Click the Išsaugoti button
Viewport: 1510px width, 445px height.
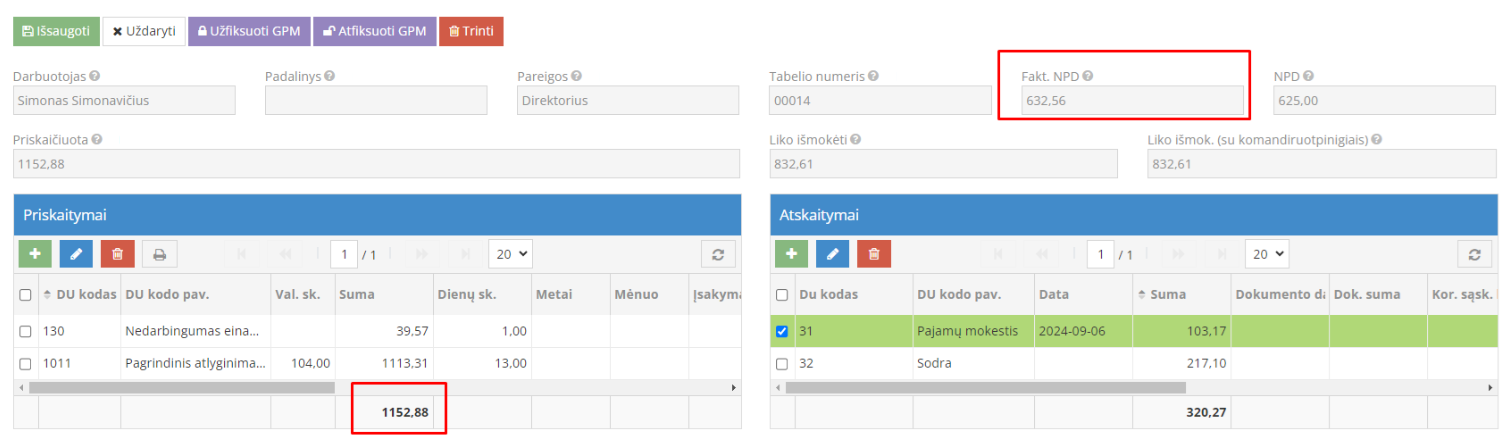(56, 31)
